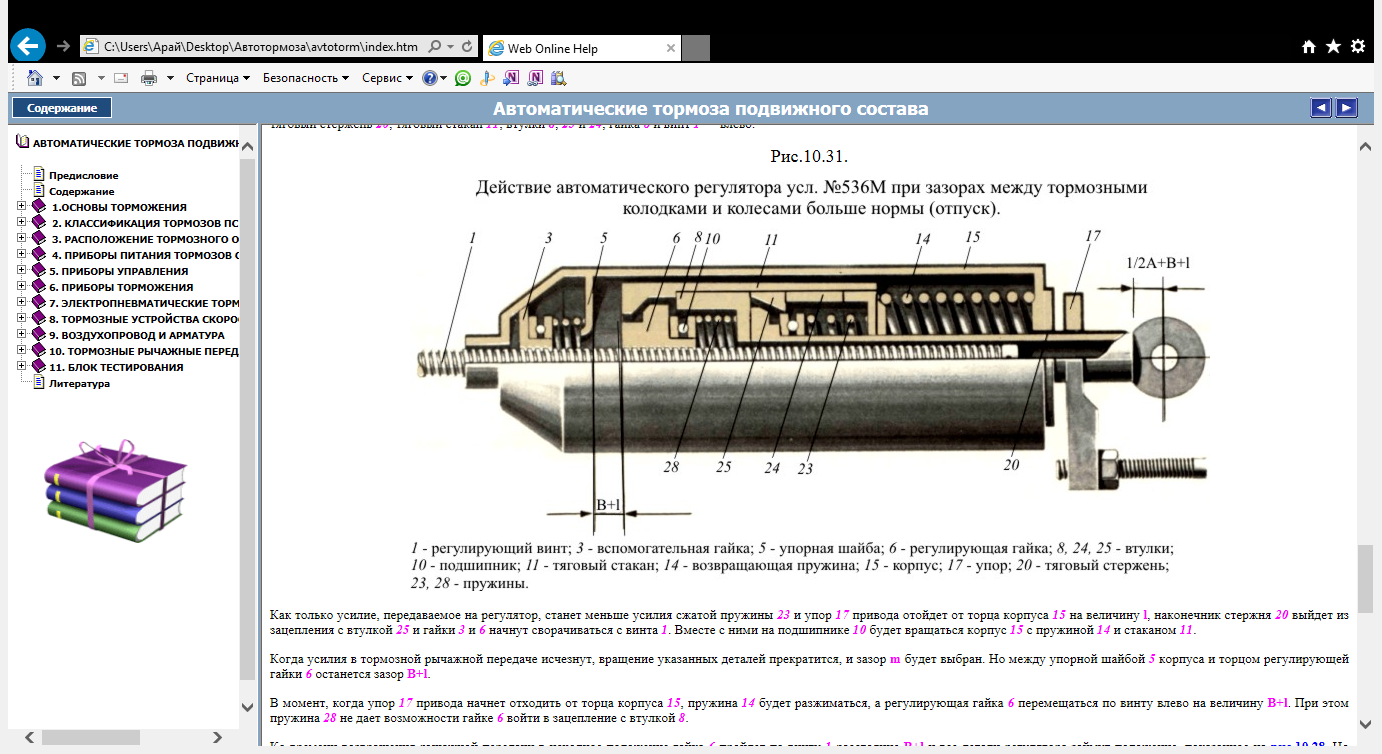Image resolution: width=1382 pixels, height=754 pixels.
Task: Click the stacked books image
Action: click(117, 490)
